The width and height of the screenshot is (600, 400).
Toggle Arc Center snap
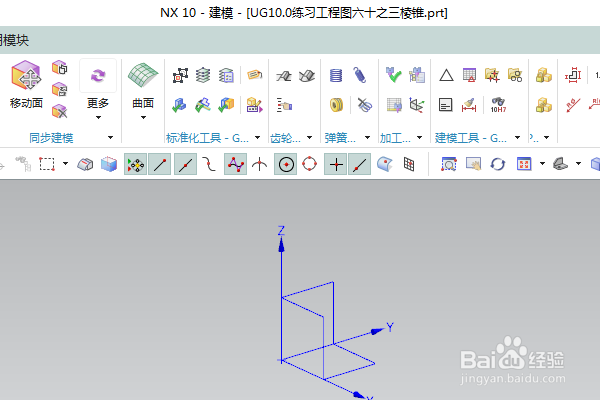[x=286, y=165]
